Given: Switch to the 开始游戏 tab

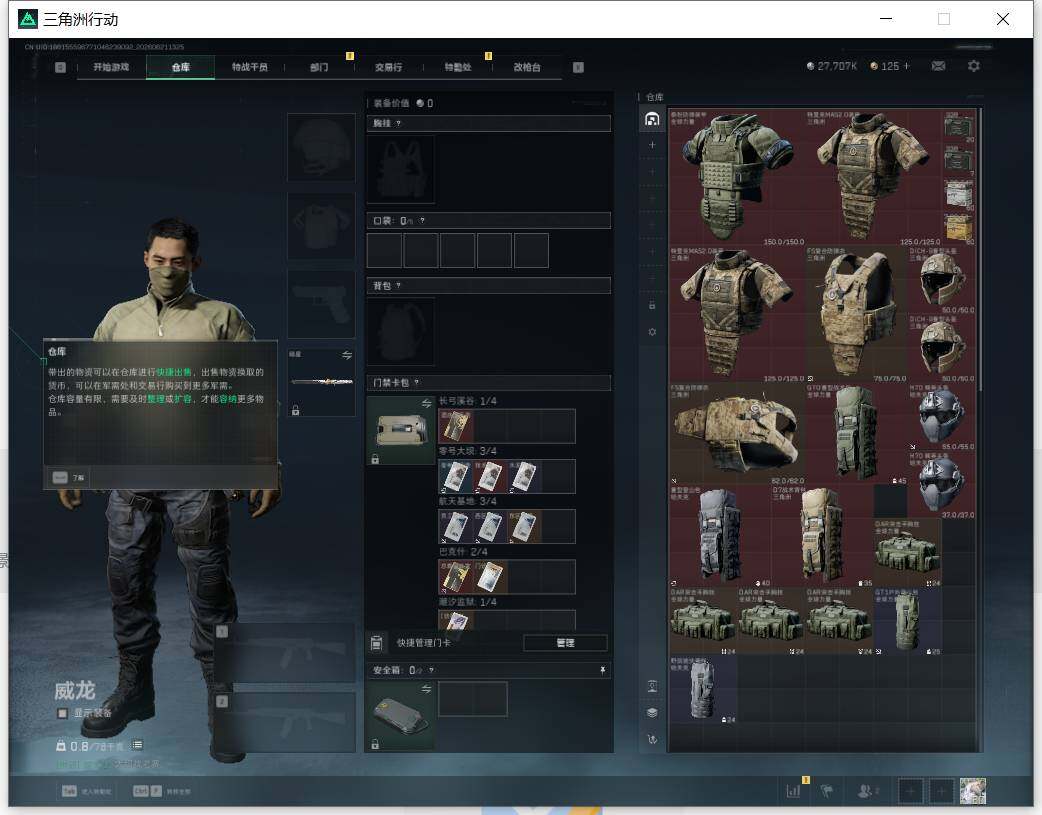Looking at the screenshot, I should pos(111,67).
